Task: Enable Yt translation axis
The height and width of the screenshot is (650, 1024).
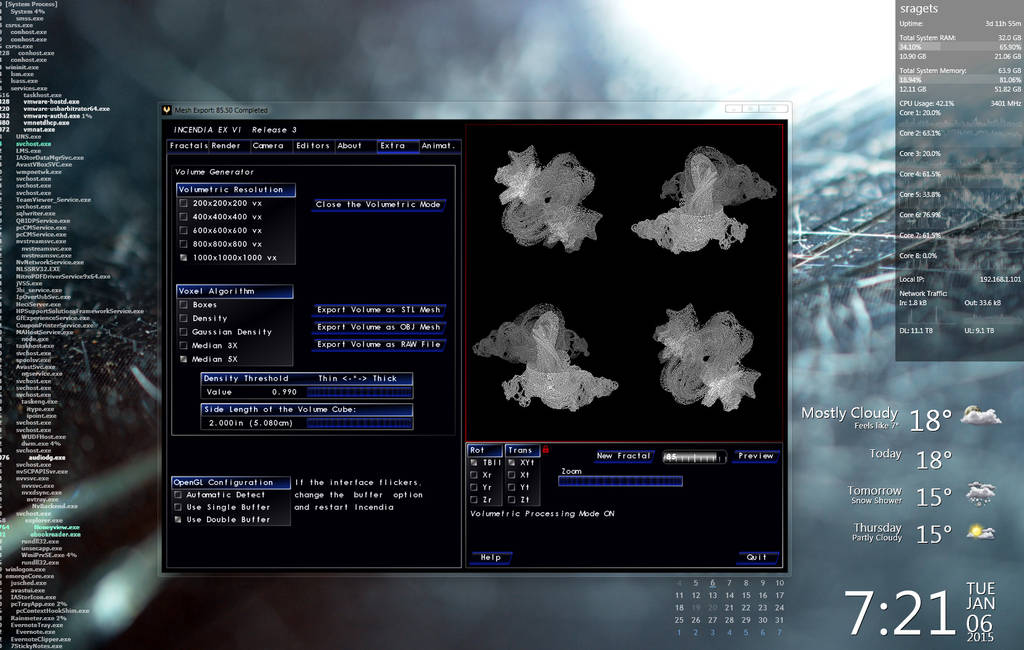Action: (512, 488)
